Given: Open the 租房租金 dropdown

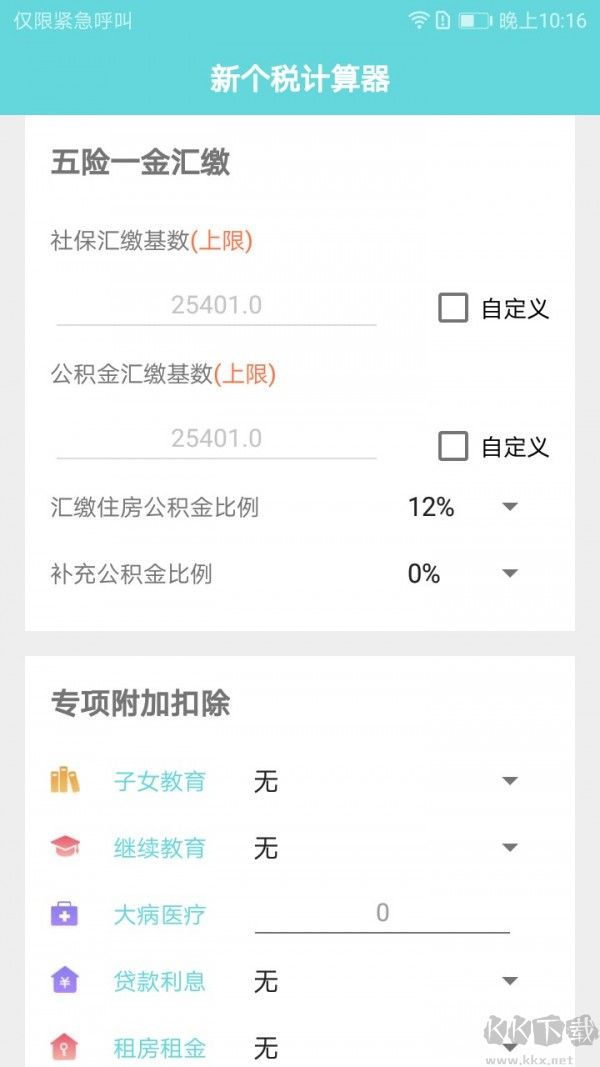Looking at the screenshot, I should (510, 1048).
